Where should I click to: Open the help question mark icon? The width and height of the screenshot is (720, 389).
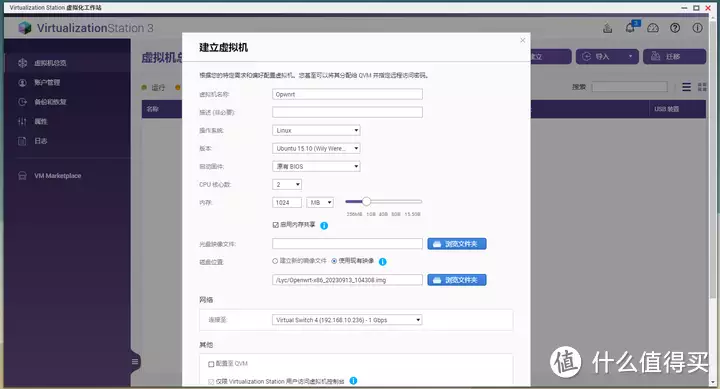675,28
